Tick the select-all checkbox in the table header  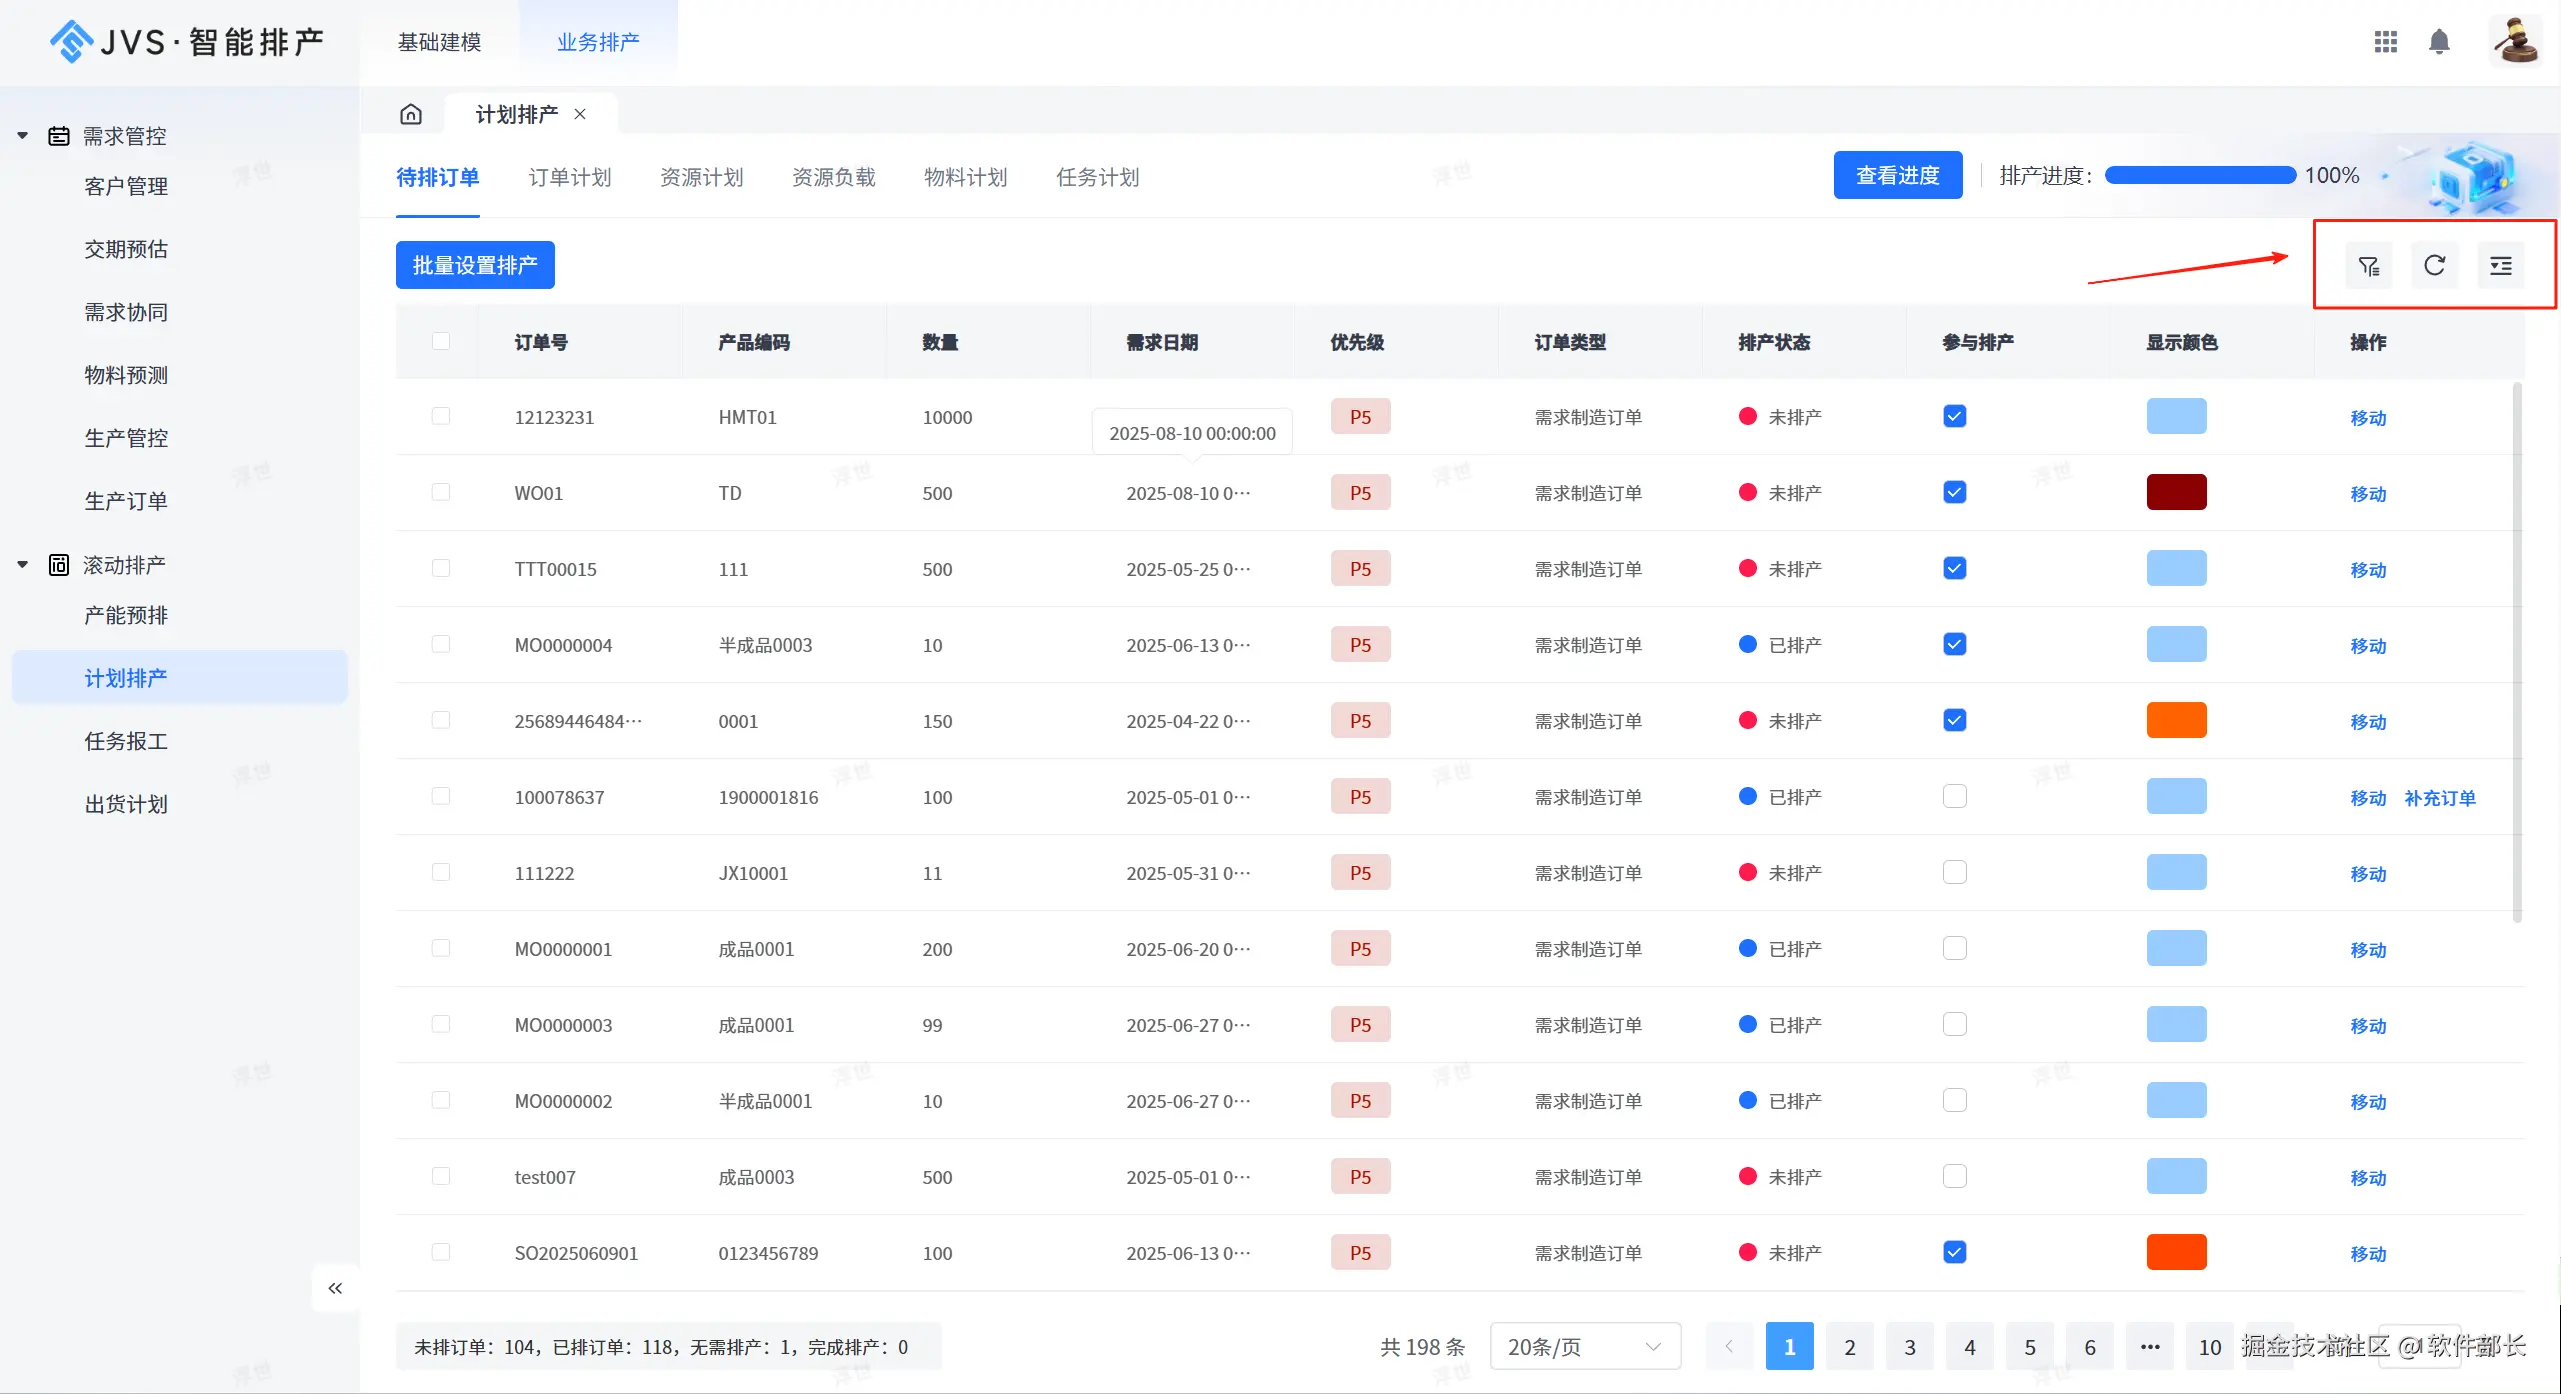tap(440, 341)
